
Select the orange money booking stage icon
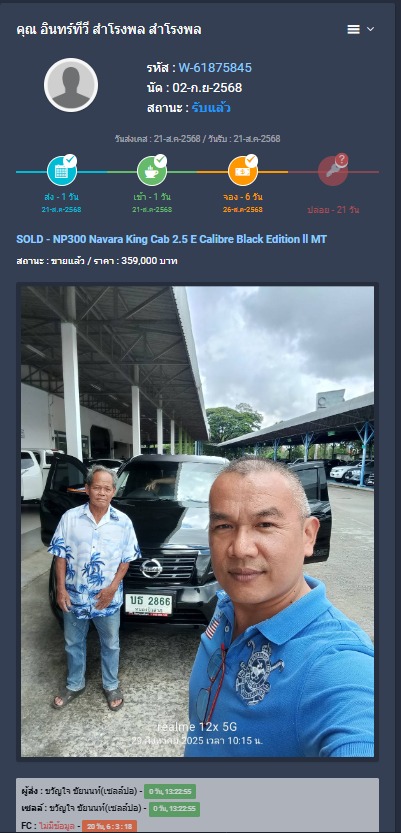coord(243,172)
